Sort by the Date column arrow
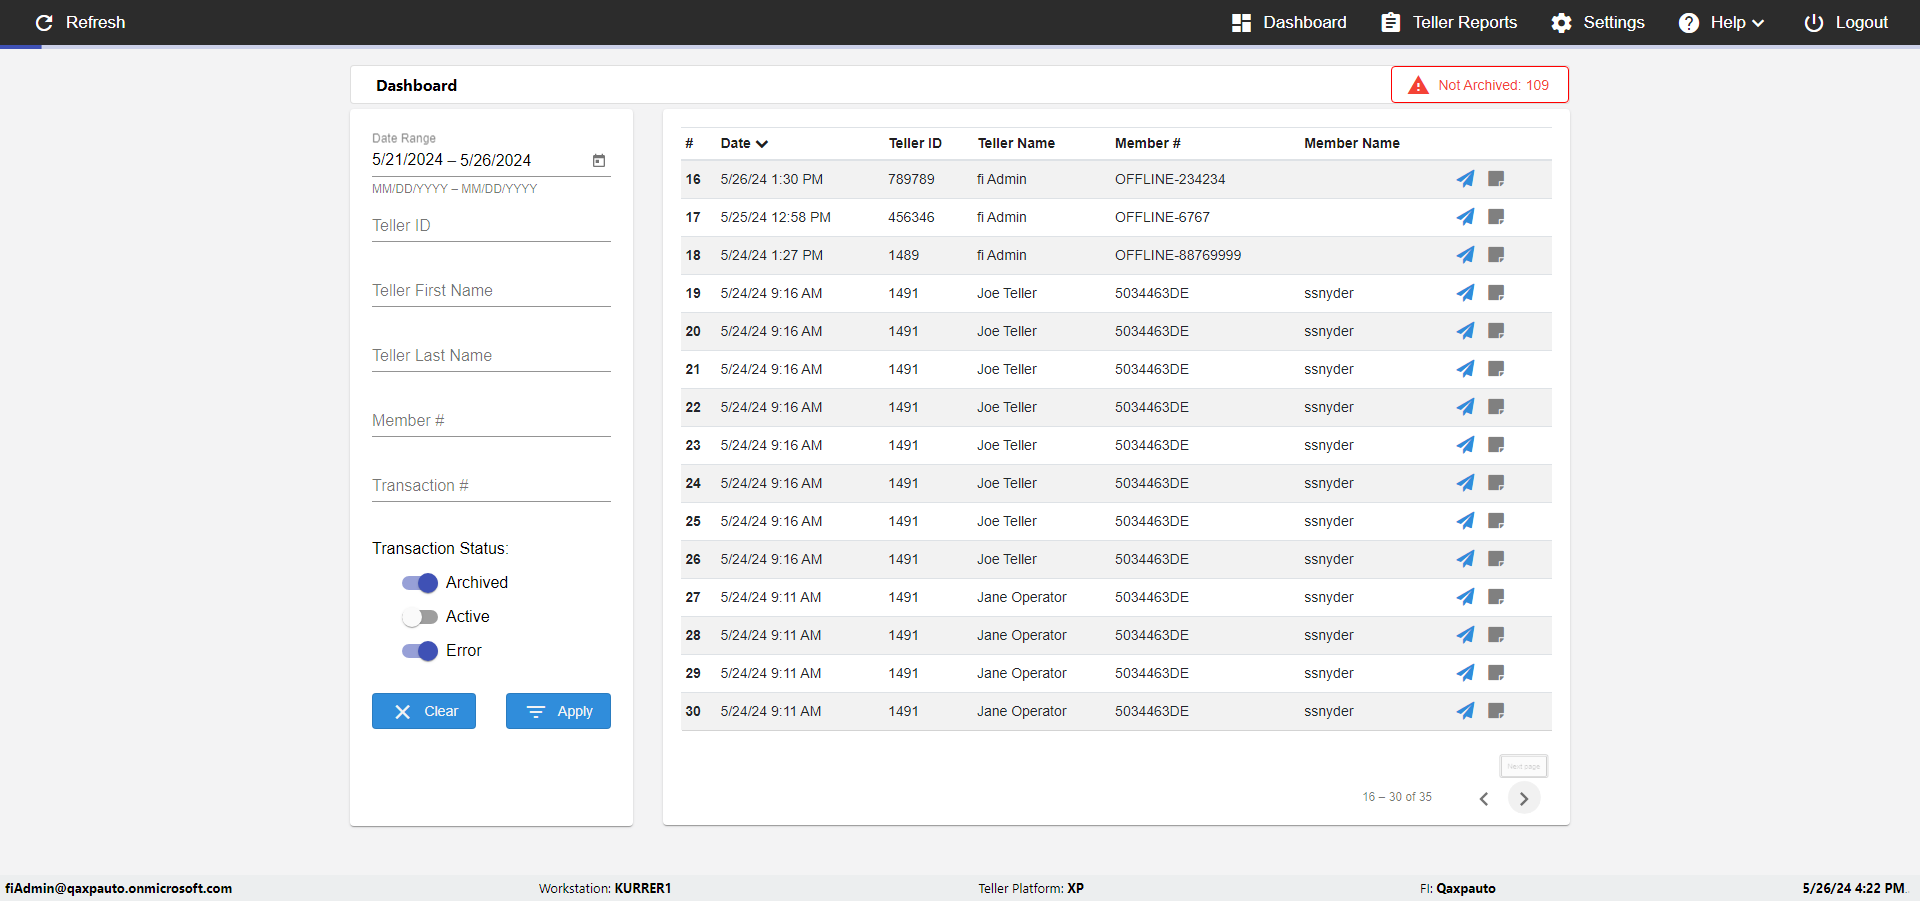Screen dimensions: 1920x901 point(762,144)
